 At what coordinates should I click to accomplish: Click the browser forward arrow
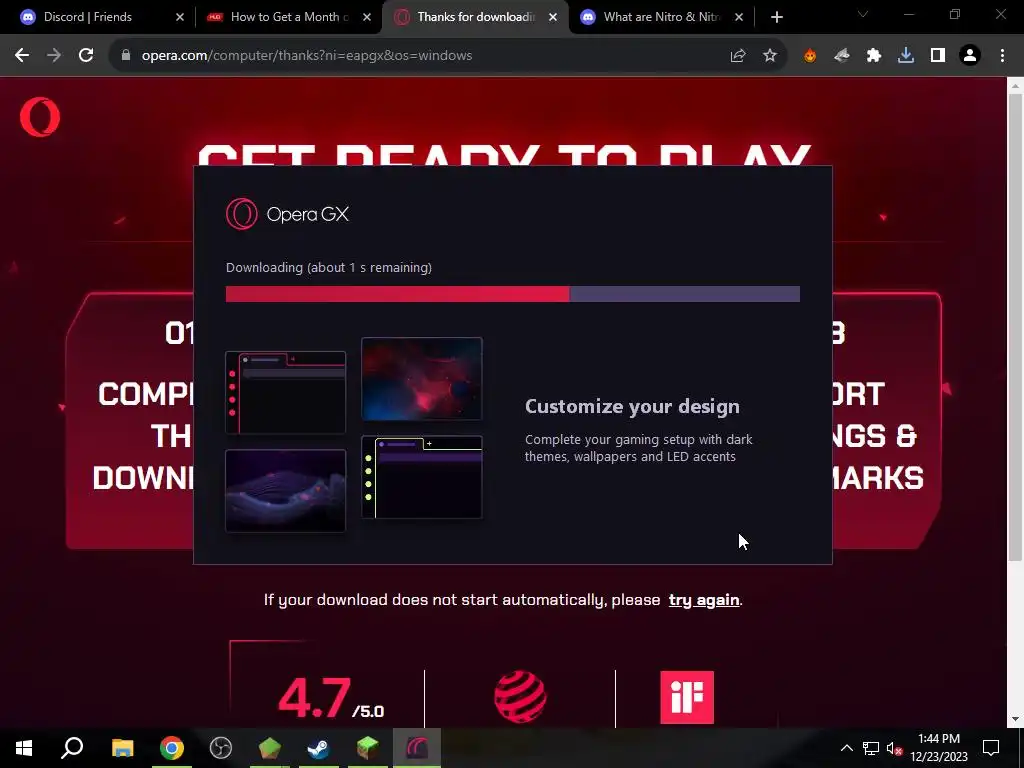click(x=54, y=56)
